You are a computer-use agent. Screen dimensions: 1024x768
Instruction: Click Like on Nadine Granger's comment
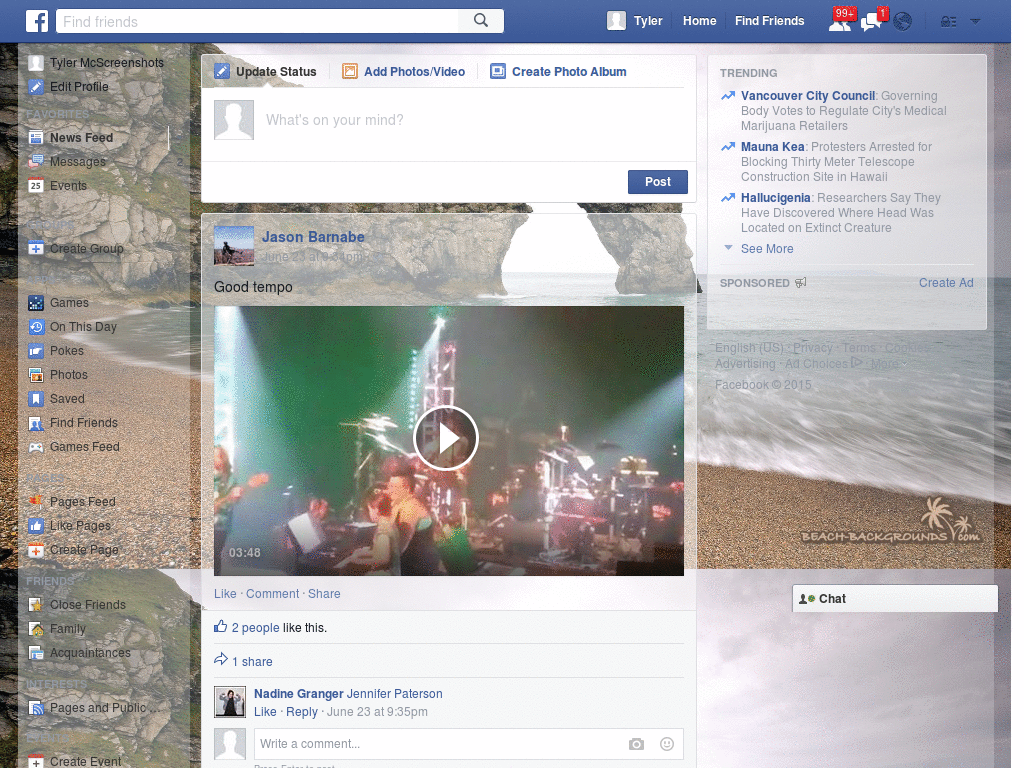[x=265, y=712]
